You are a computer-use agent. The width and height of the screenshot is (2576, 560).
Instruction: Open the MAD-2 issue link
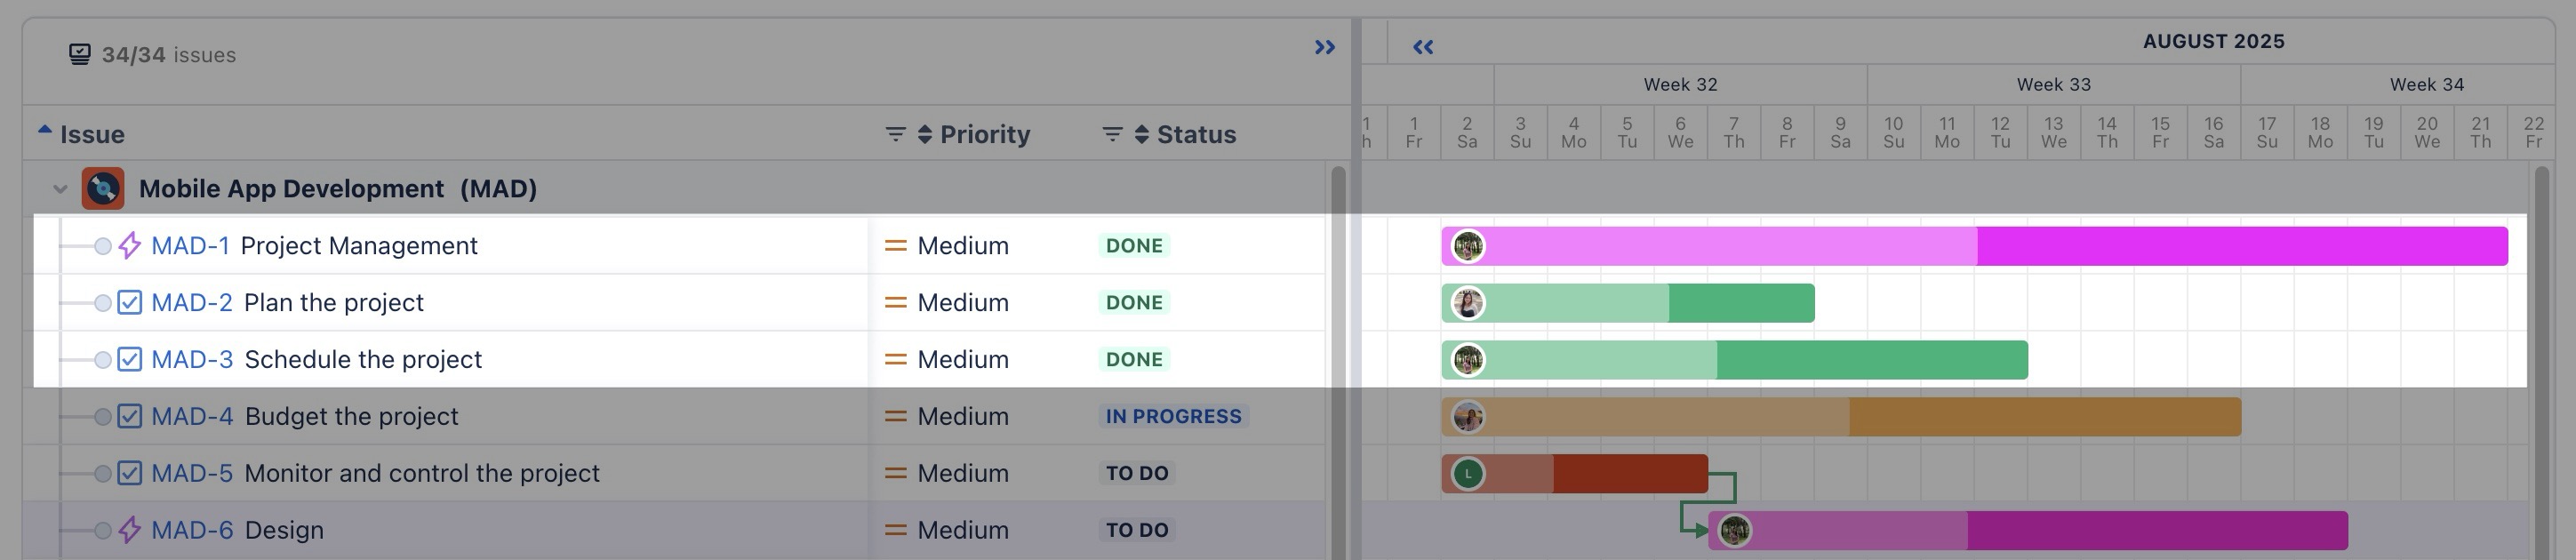click(x=192, y=302)
